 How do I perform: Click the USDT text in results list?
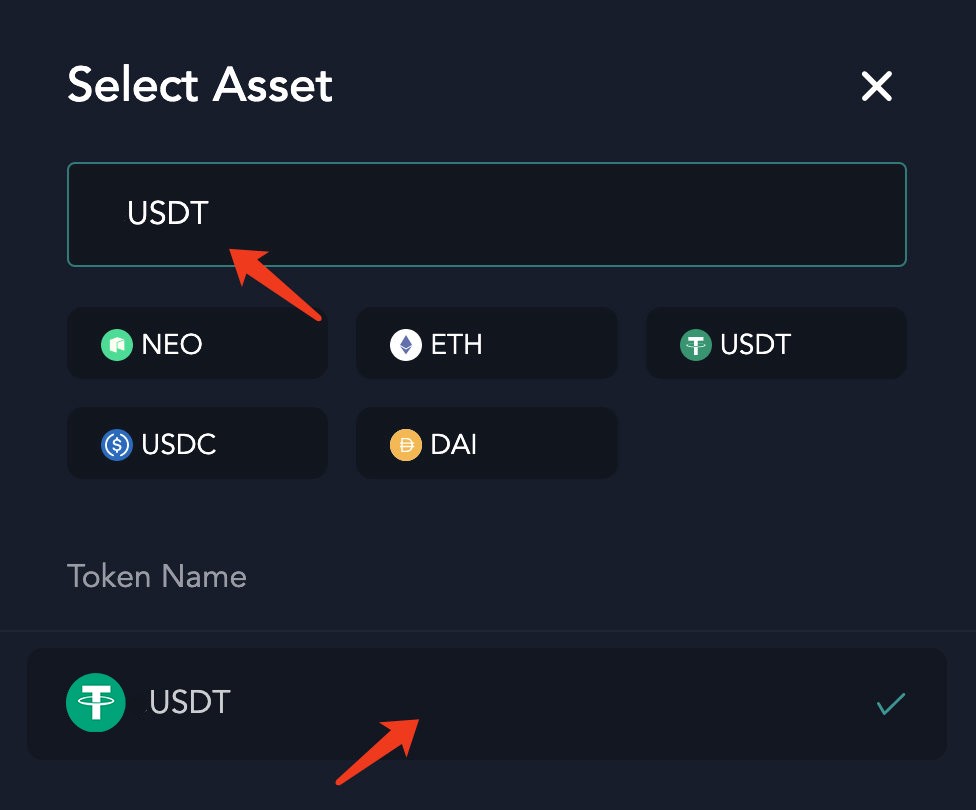[x=190, y=702]
